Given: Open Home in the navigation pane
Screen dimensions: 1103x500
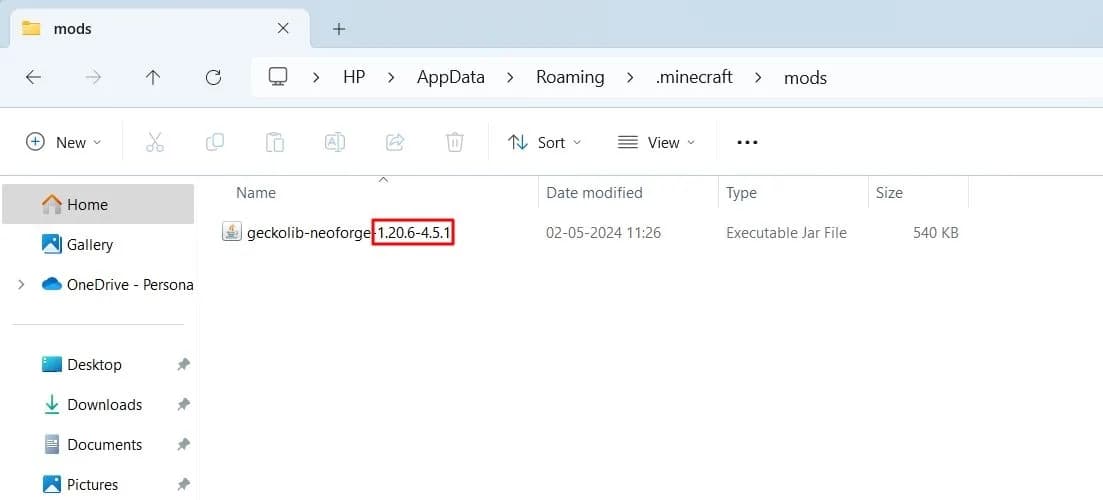Looking at the screenshot, I should 98,204.
